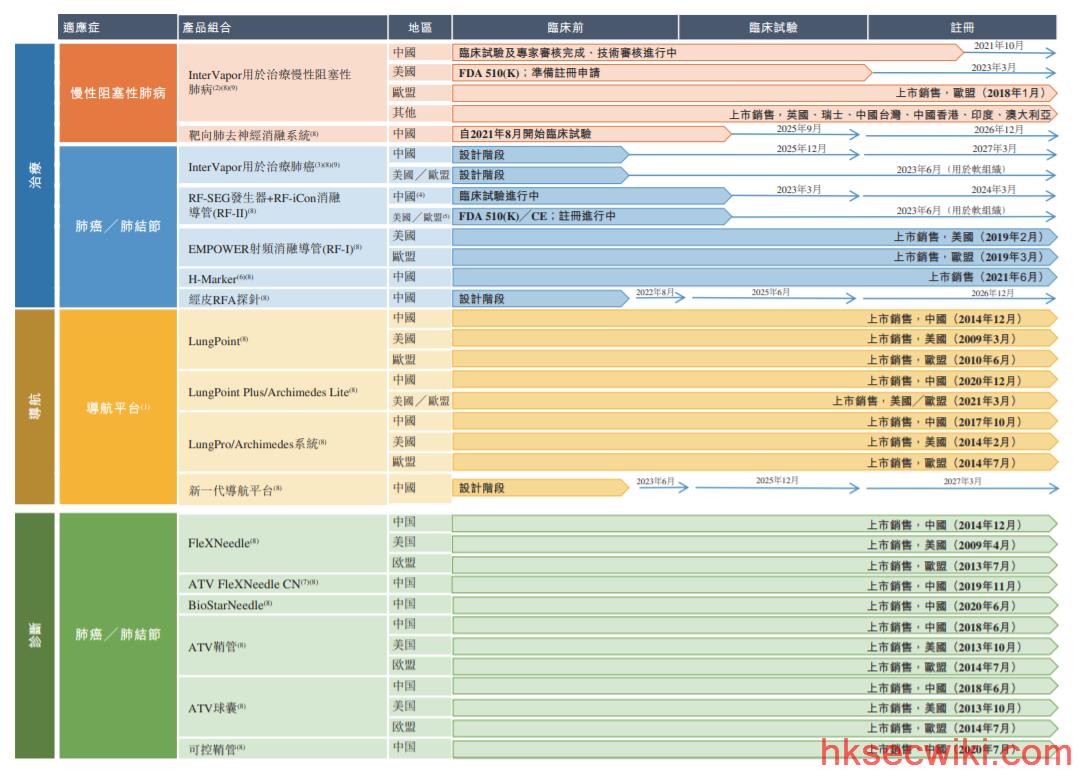Select 上市銷售,中國(2021年6月) bar text
Viewport: 1082px width, 776px height.
tap(986, 277)
